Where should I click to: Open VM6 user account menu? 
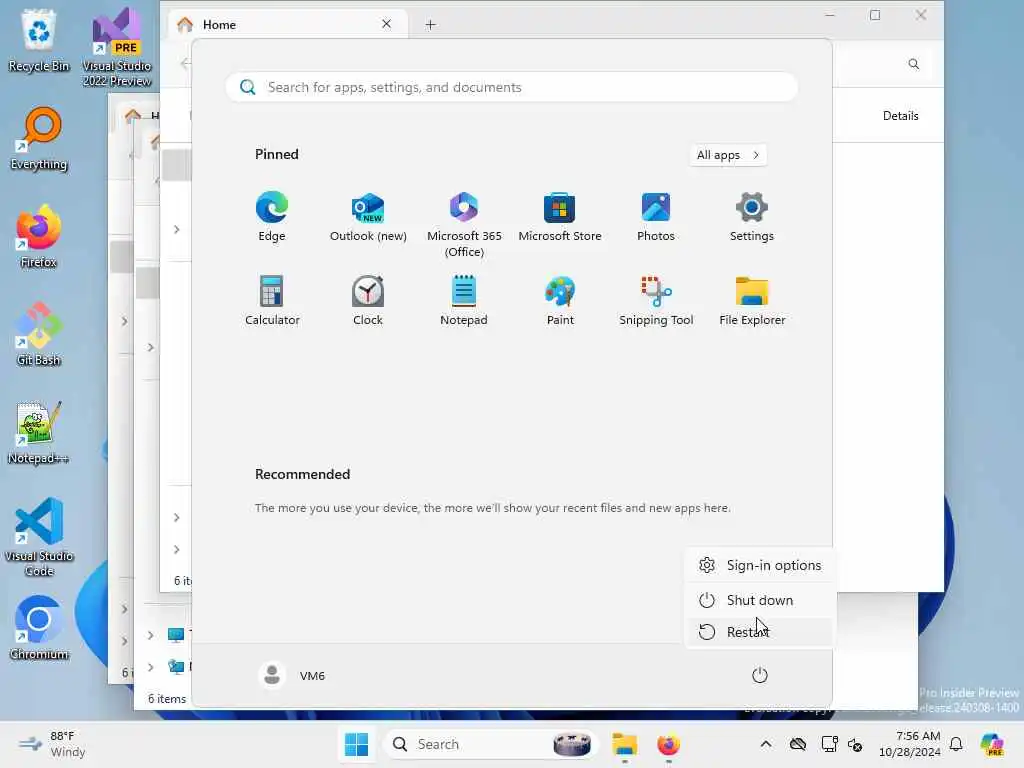point(292,675)
